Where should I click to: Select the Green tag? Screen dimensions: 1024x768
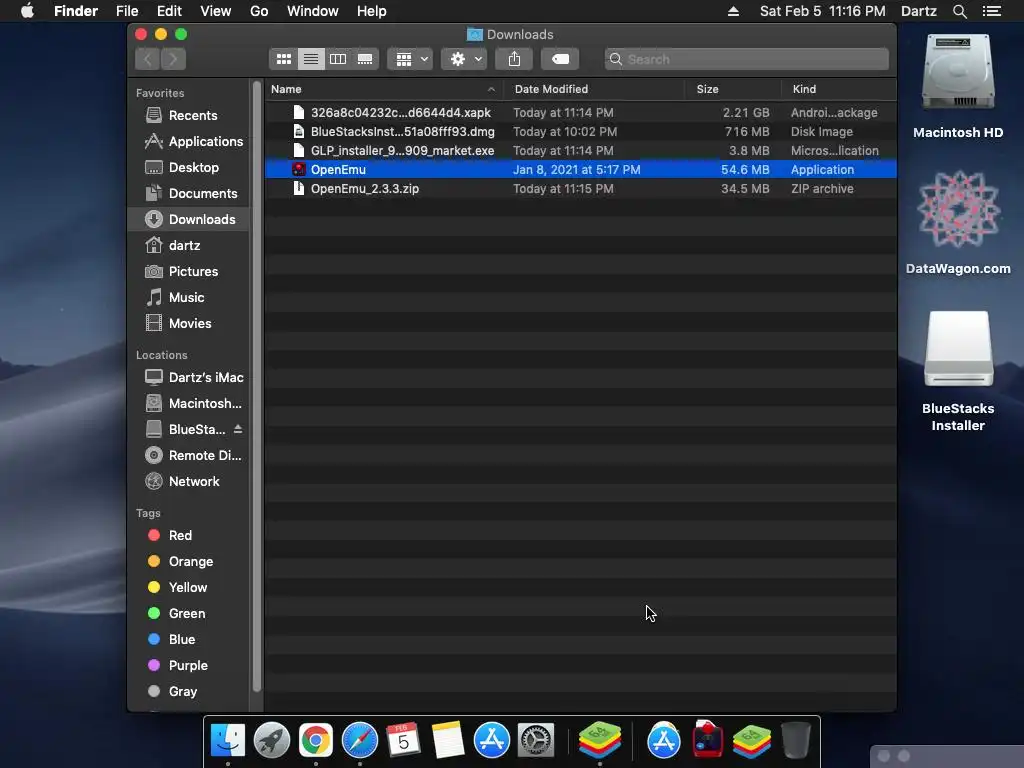189,614
